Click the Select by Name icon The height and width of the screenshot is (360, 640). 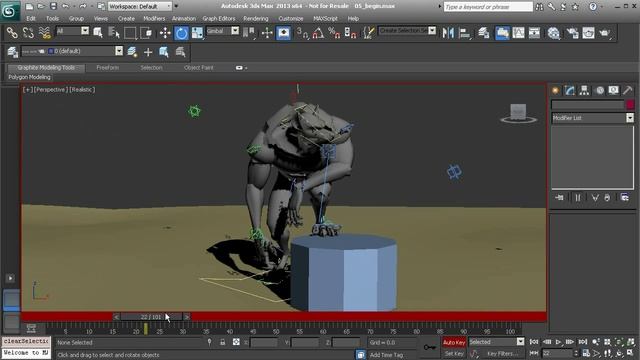click(114, 33)
